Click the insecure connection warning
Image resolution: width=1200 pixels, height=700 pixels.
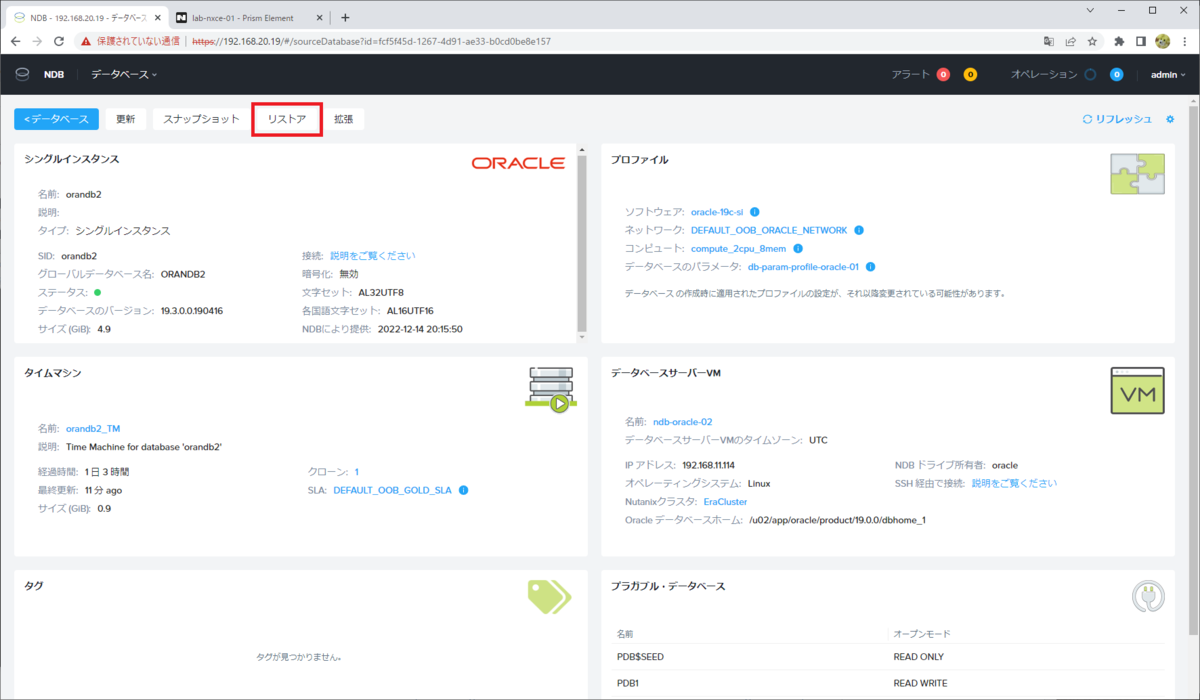tap(131, 42)
